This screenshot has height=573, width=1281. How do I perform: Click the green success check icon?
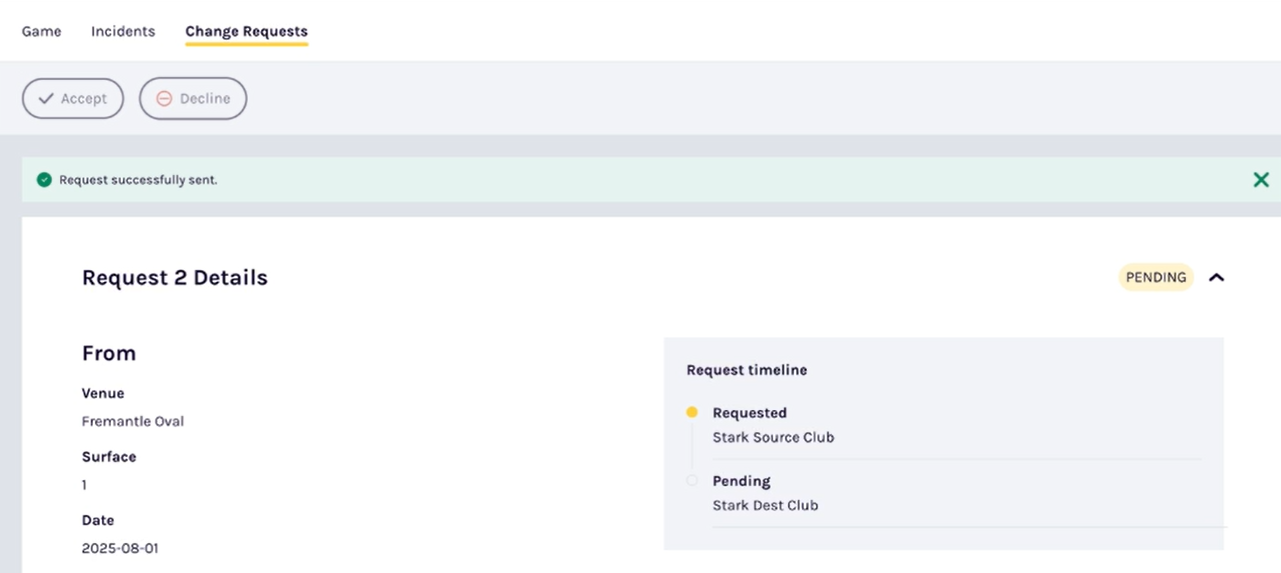click(x=44, y=180)
